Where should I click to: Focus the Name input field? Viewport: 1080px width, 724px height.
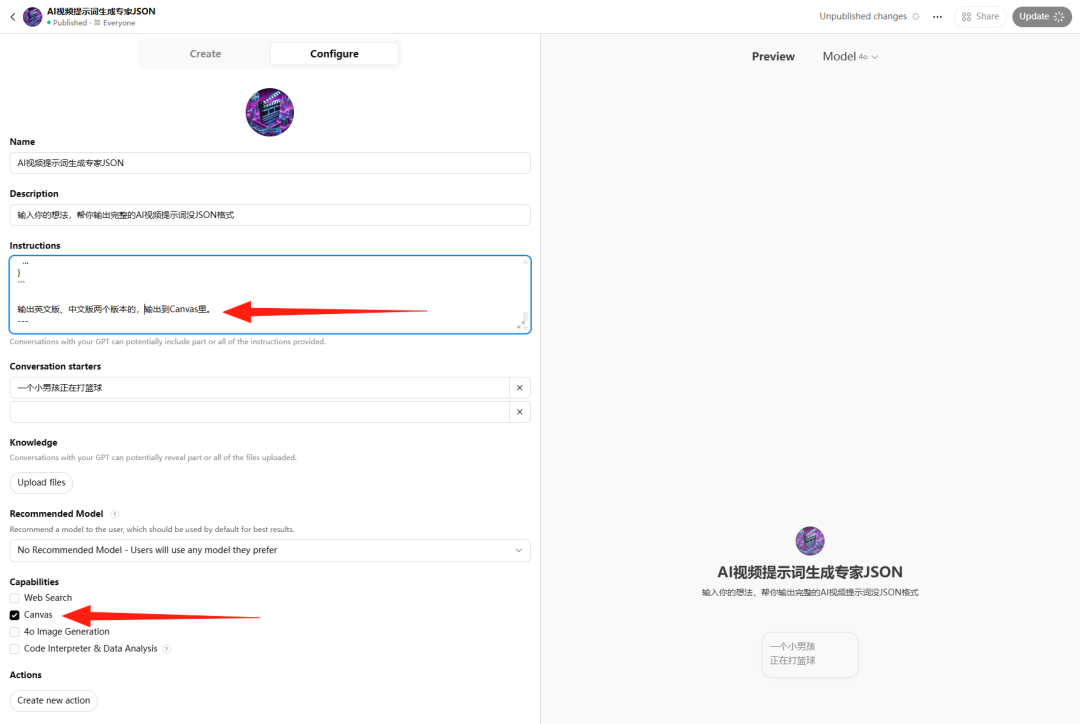(x=270, y=163)
